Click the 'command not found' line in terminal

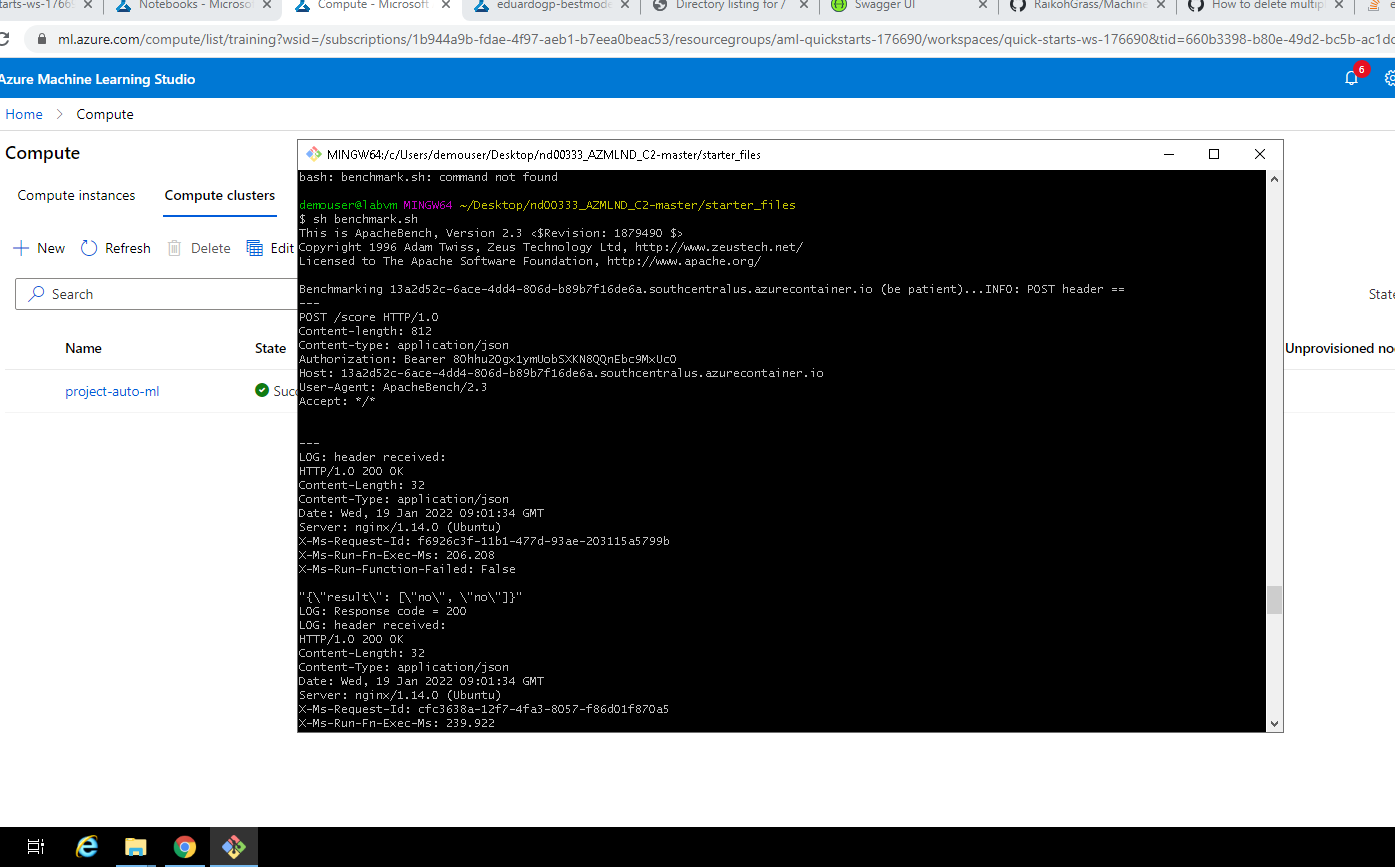[429, 177]
